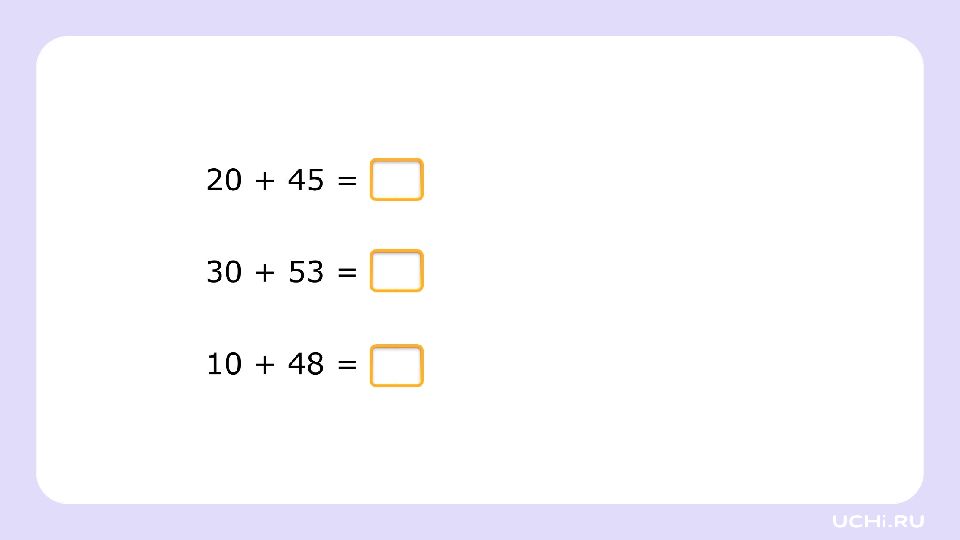Click the number 10 in third equation
The height and width of the screenshot is (540, 960).
point(224,364)
